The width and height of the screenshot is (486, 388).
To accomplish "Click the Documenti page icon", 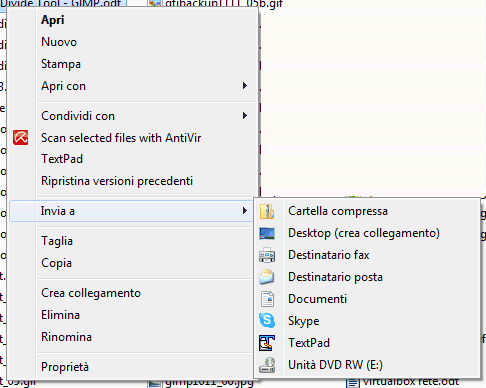I will [267, 299].
